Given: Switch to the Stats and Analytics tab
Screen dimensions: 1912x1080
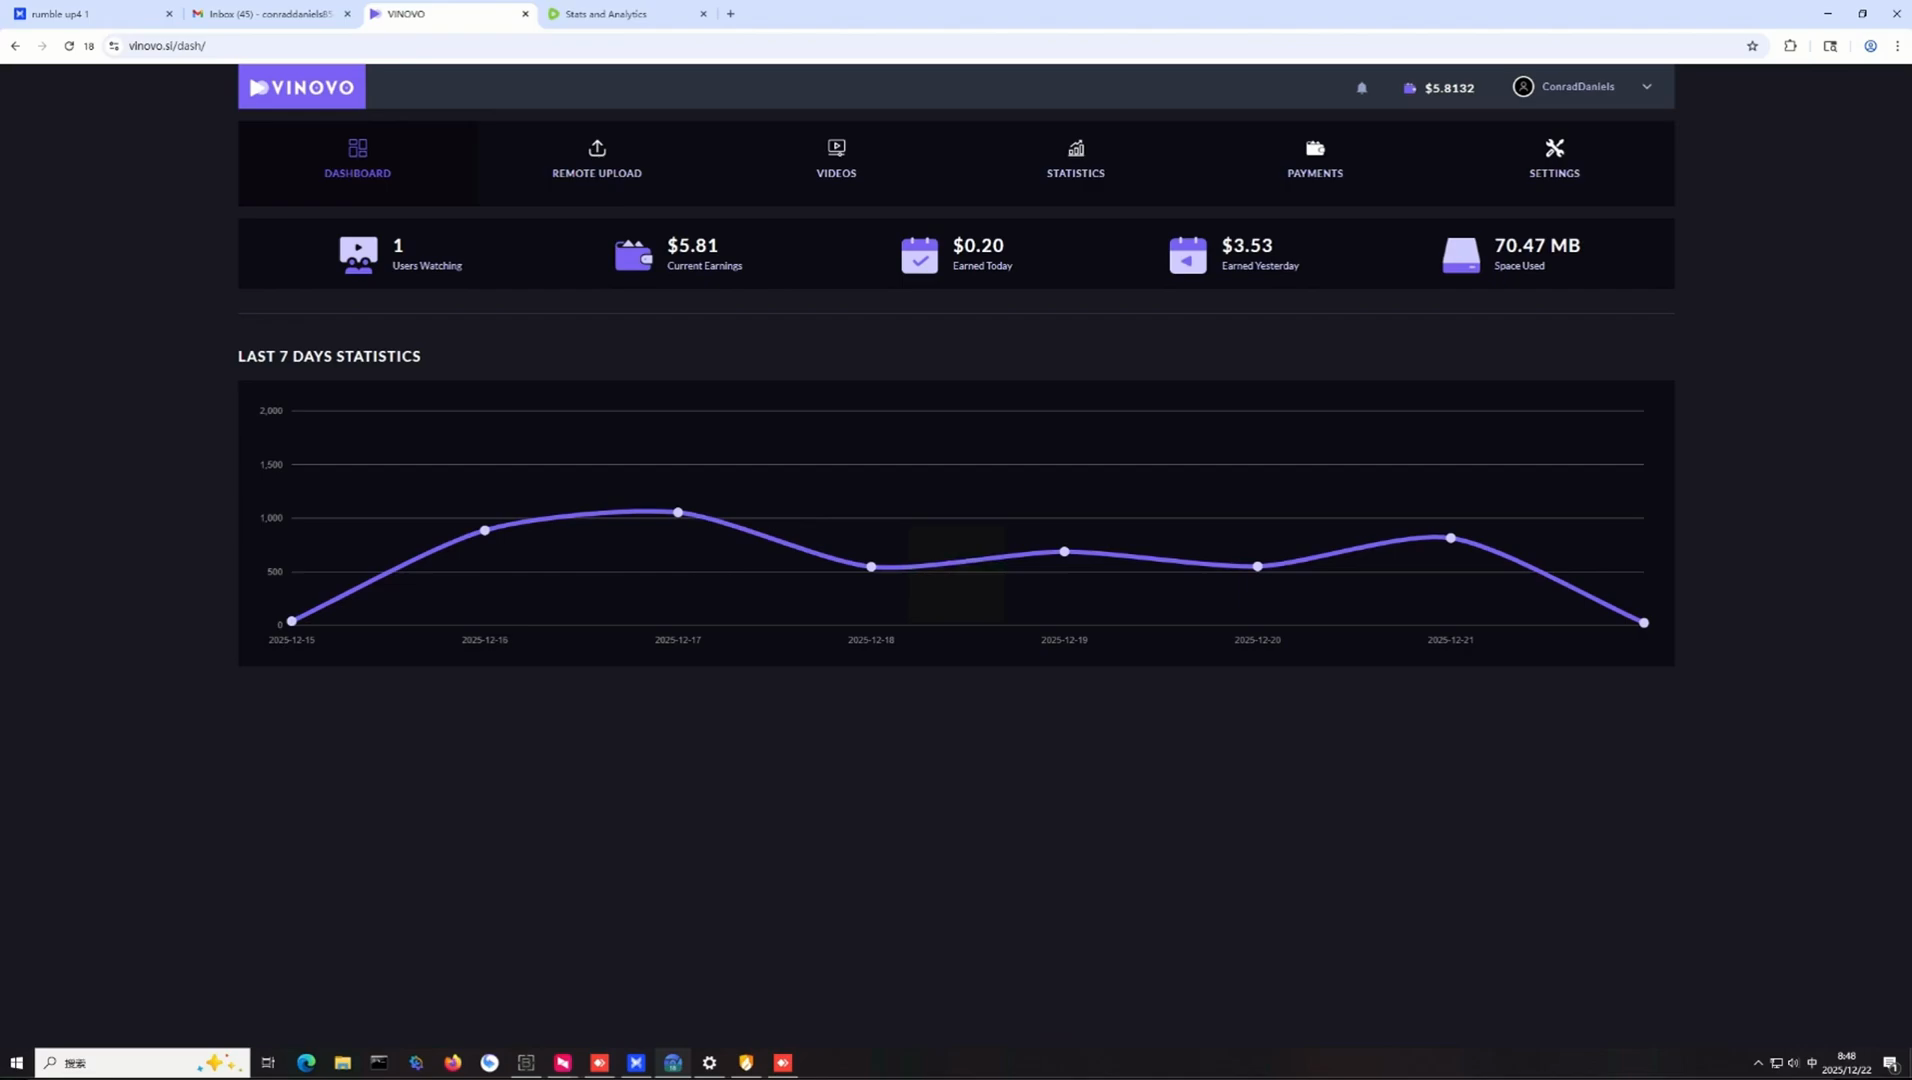Looking at the screenshot, I should [x=628, y=14].
